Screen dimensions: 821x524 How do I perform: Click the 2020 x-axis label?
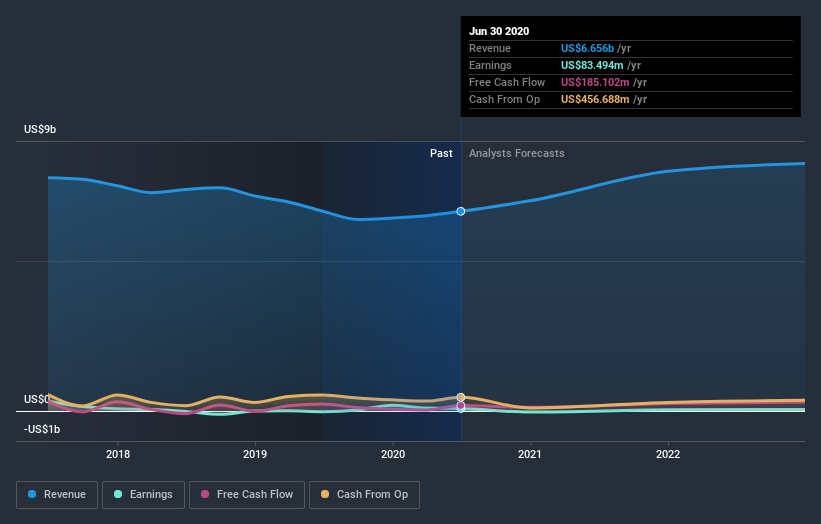point(393,454)
